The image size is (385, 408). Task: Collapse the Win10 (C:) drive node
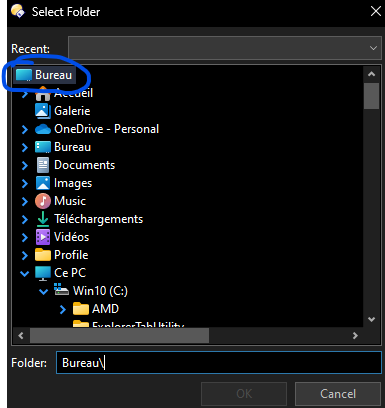tap(43, 292)
